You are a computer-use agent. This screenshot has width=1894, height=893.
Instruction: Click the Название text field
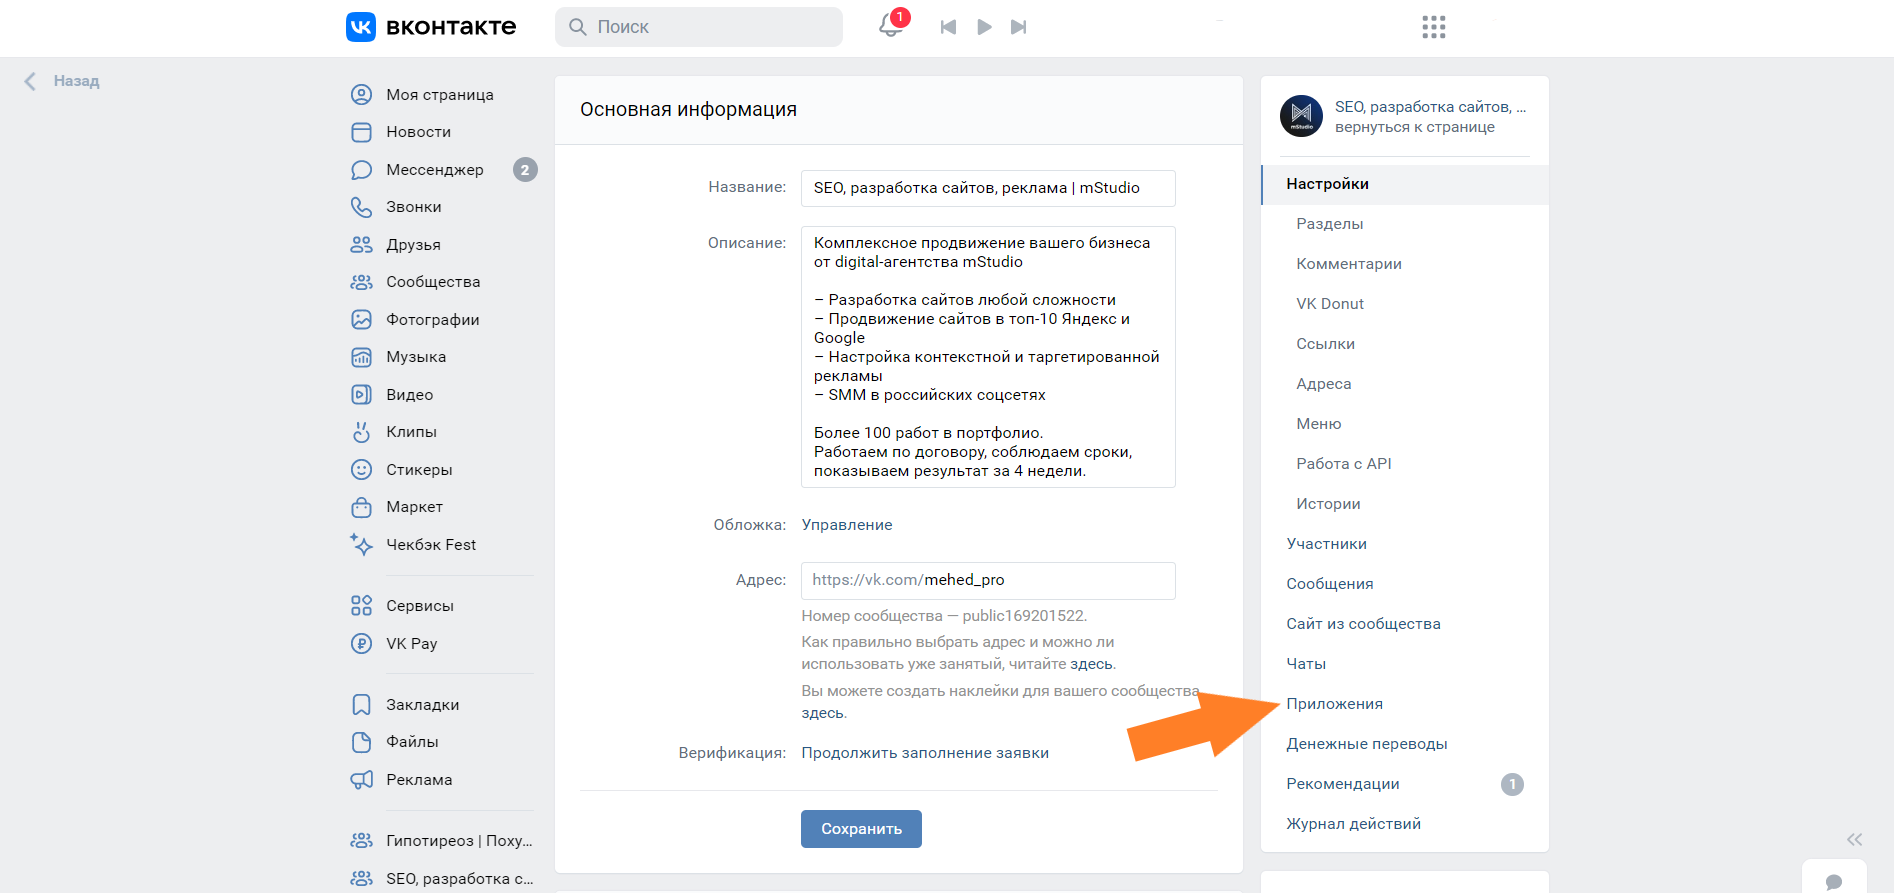click(988, 188)
